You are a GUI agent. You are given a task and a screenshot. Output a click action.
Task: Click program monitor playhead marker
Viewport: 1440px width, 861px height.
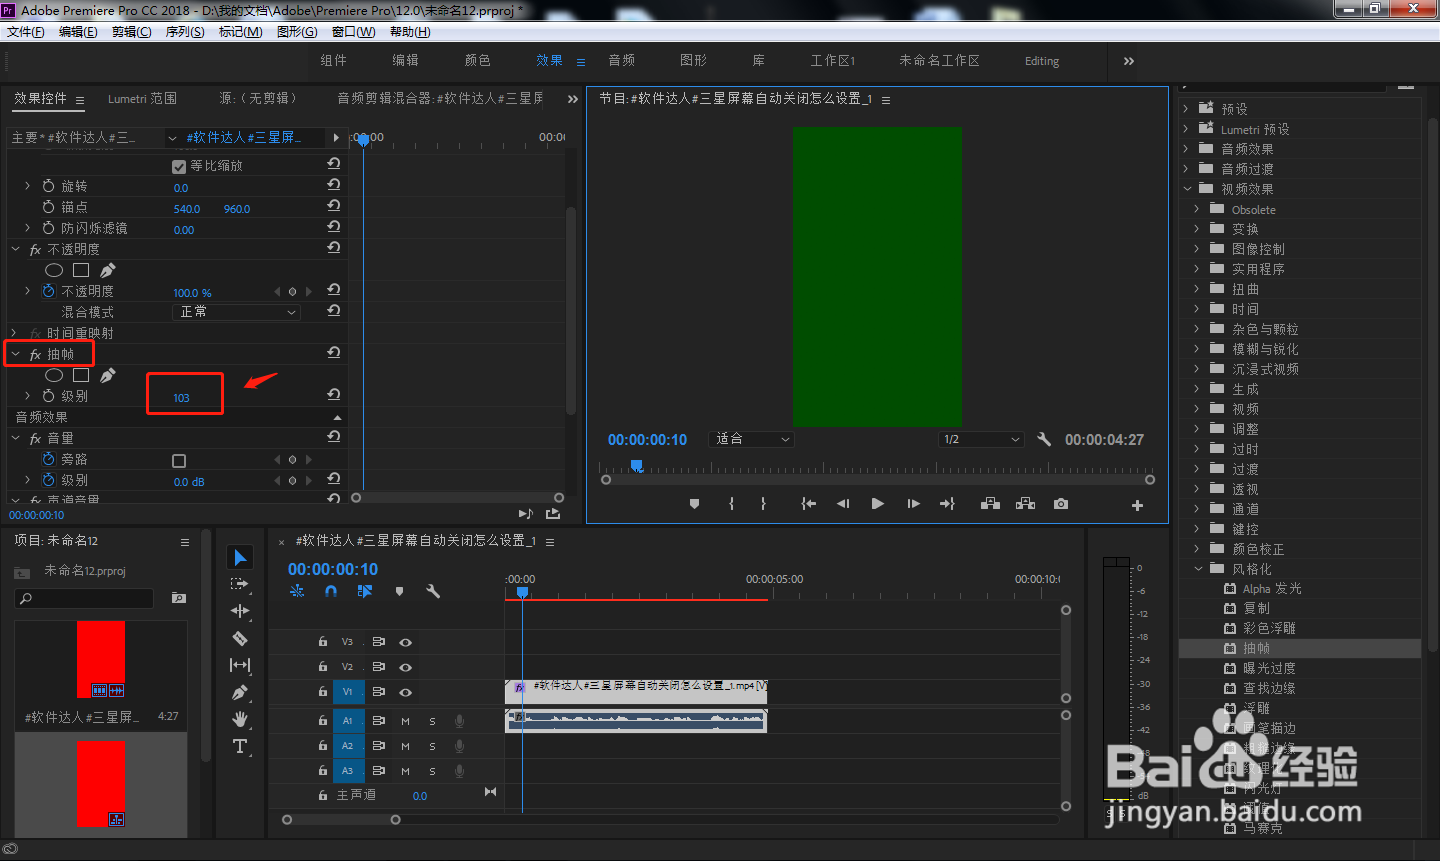(x=636, y=466)
